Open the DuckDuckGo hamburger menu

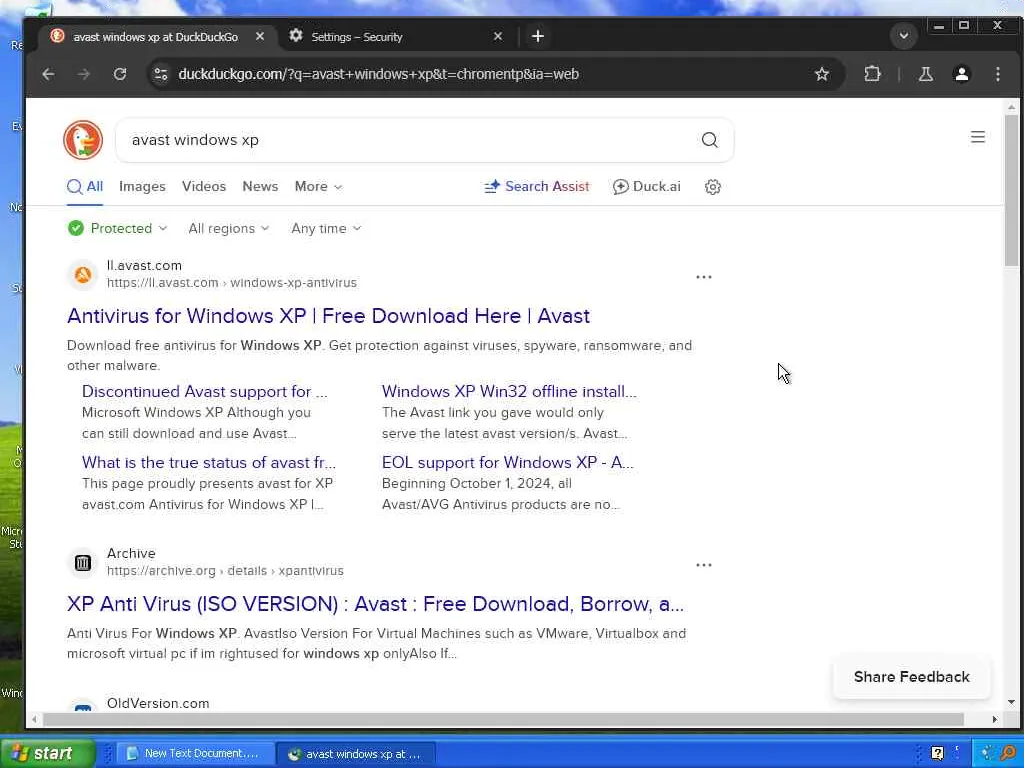978,137
